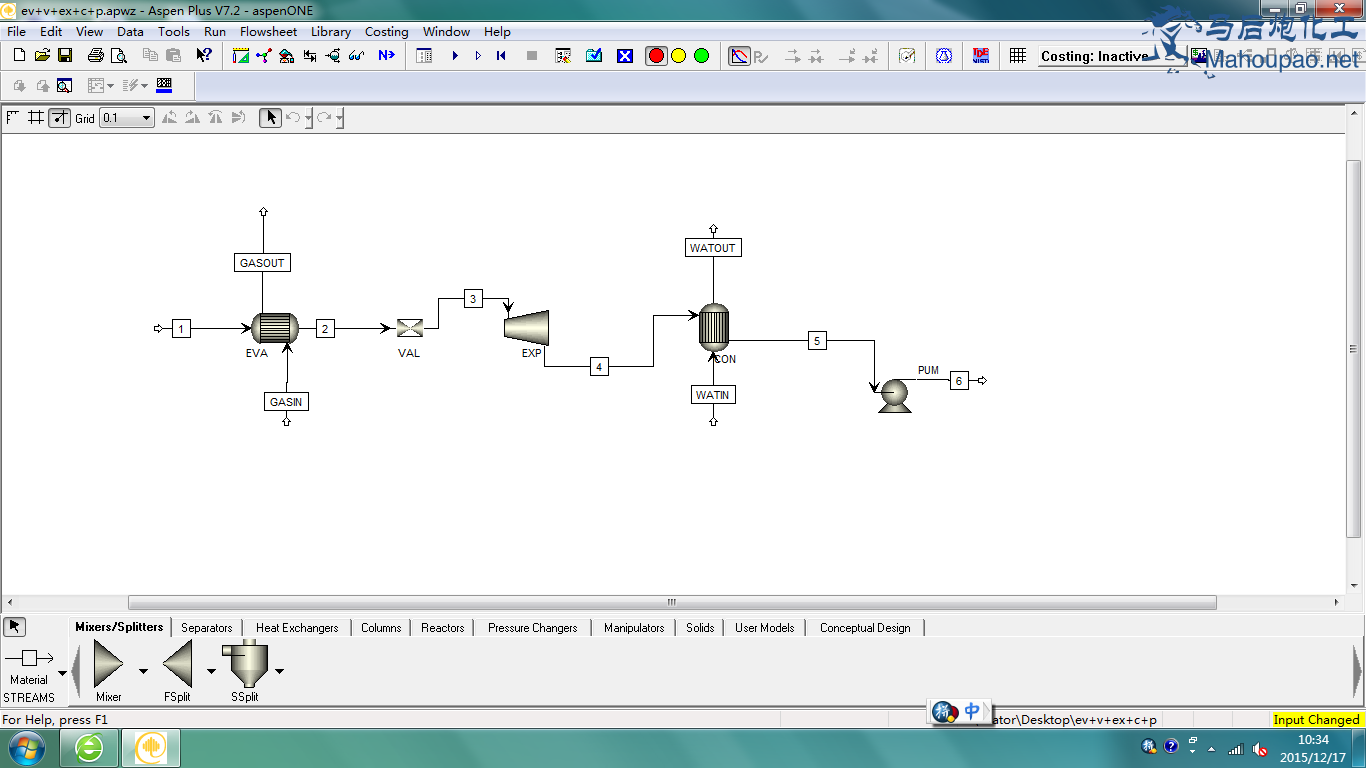The image size is (1366, 768).
Task: Click the flowsheet horizontal scrollbar
Action: click(672, 603)
